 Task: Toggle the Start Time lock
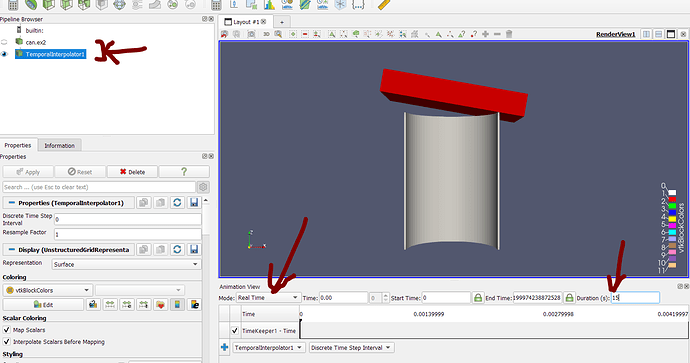pyautogui.click(x=478, y=298)
